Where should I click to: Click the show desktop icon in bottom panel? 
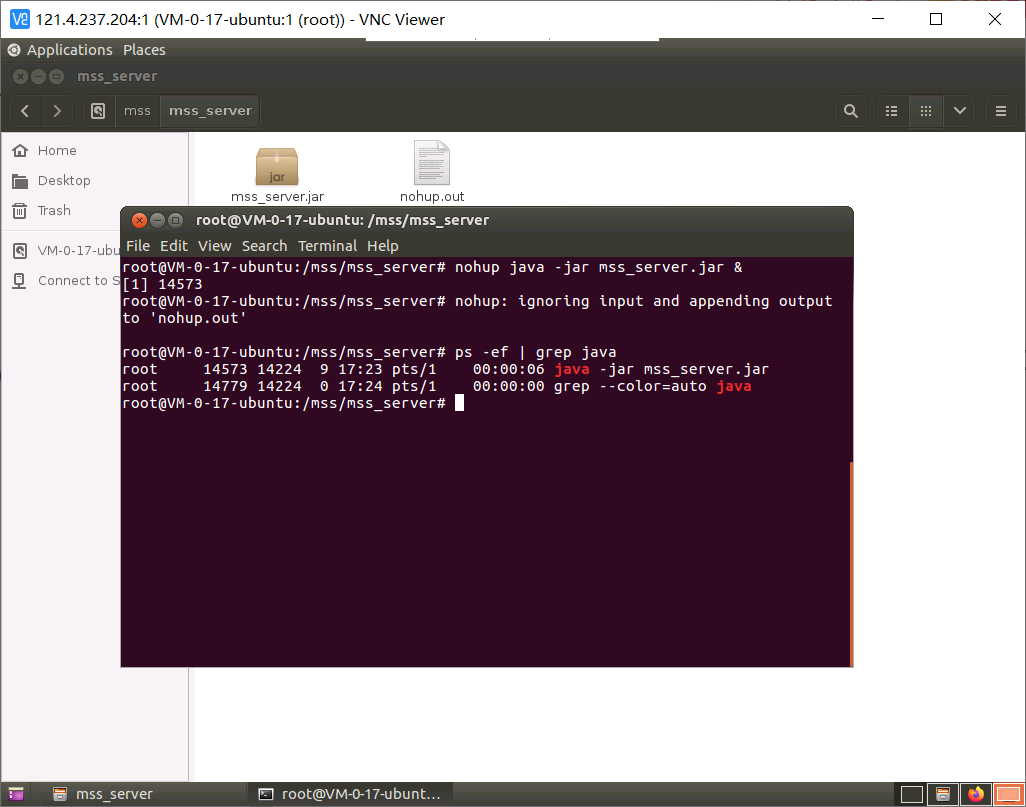tap(16, 794)
